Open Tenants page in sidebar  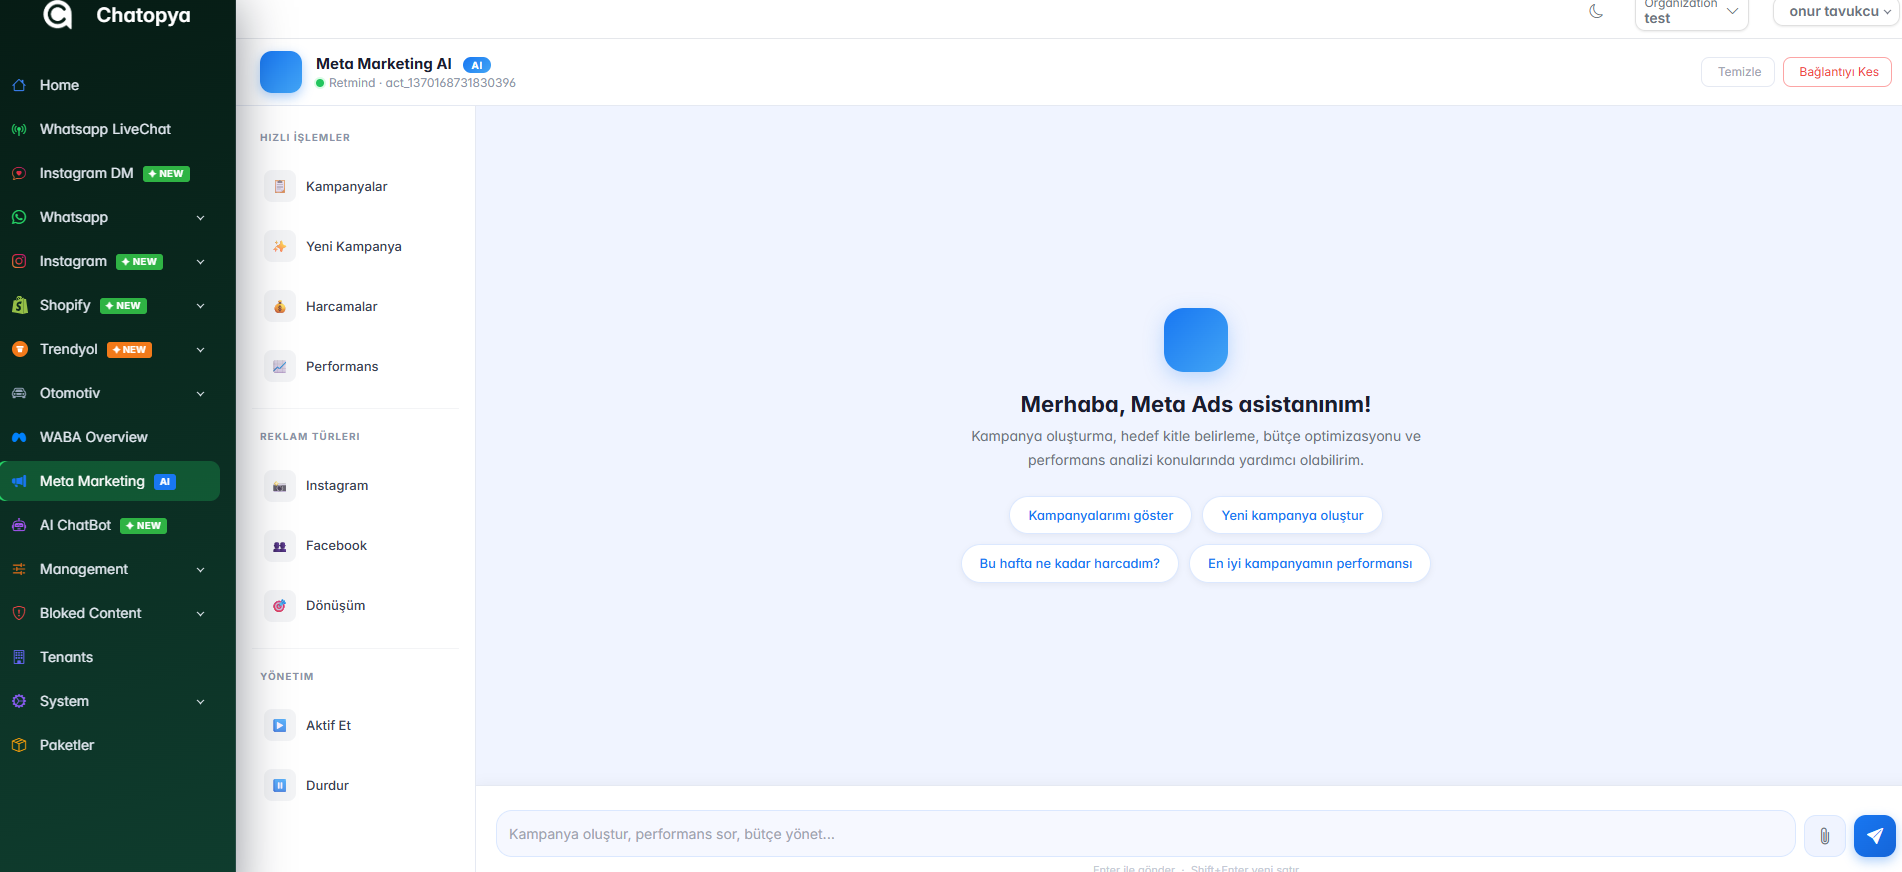click(110, 657)
